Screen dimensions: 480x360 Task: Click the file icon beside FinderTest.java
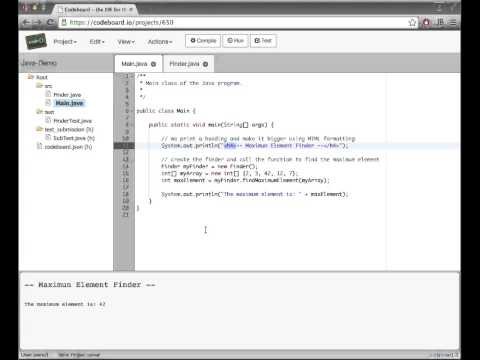[x=48, y=120]
